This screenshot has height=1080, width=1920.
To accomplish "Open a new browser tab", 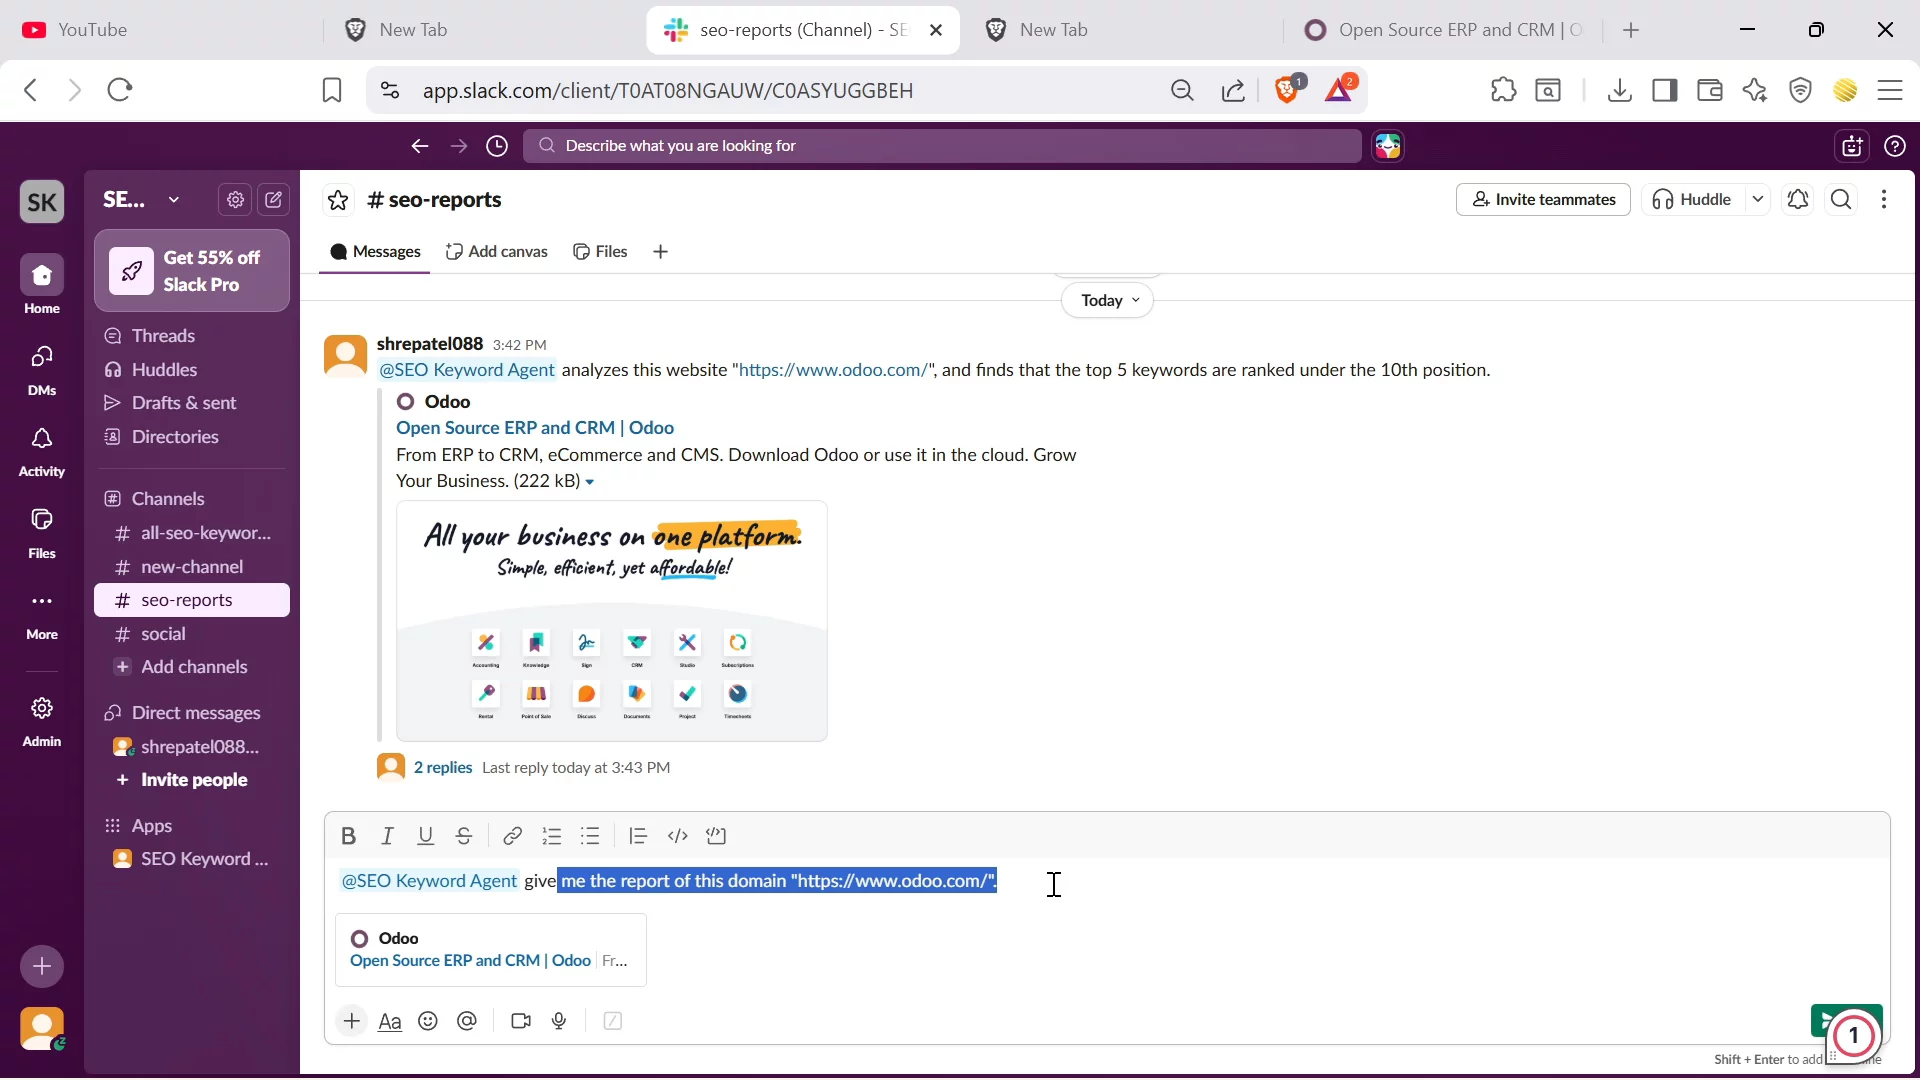I will coord(1632,30).
